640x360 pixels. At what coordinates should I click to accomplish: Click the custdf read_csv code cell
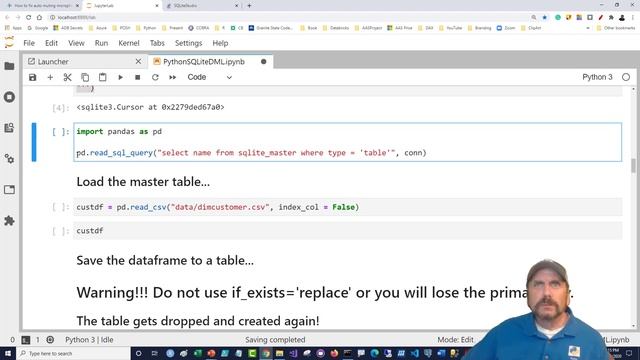click(347, 207)
